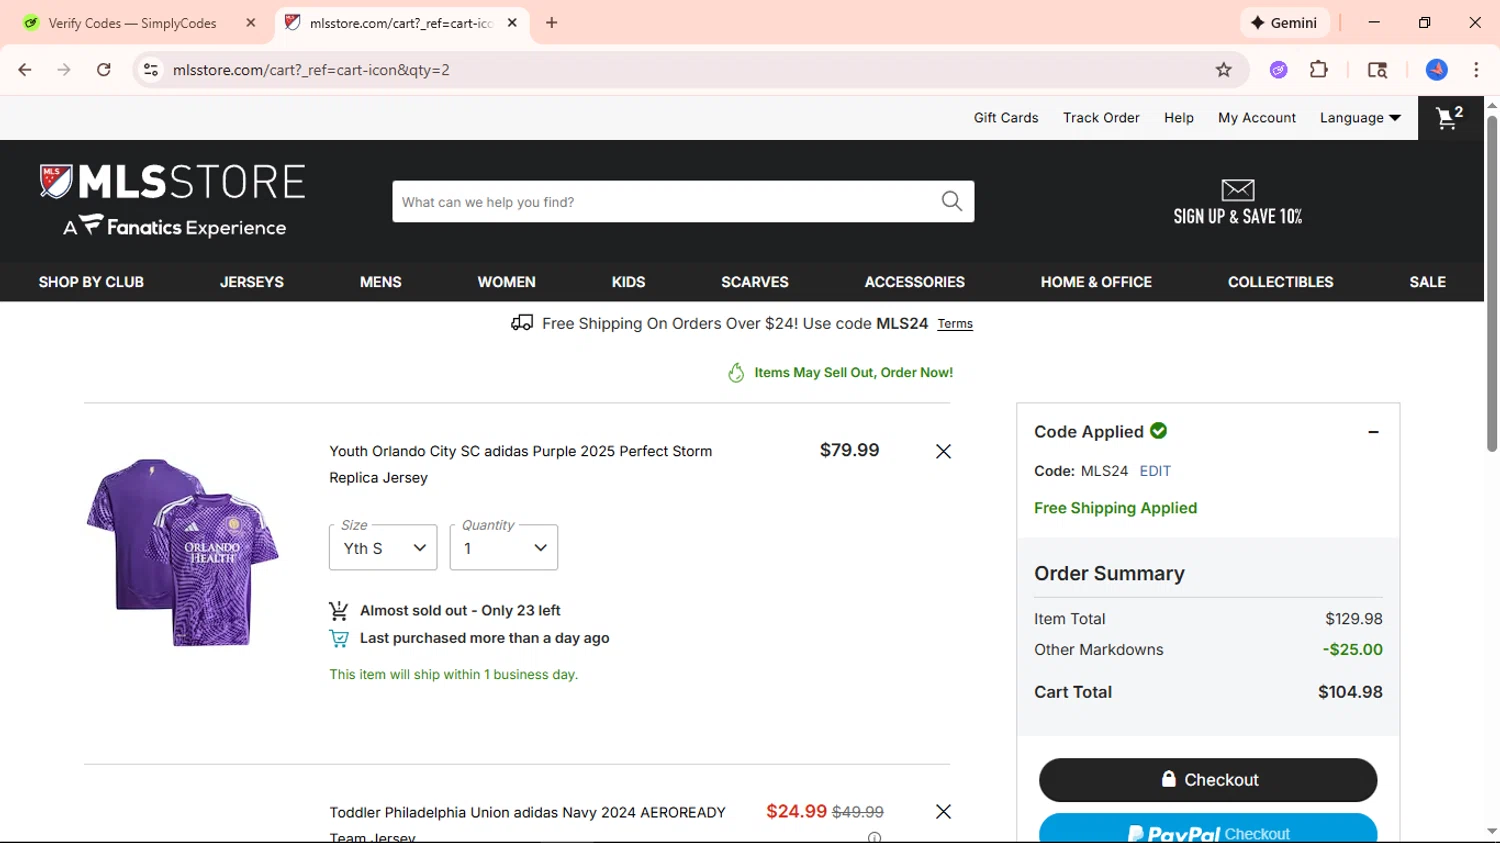The height and width of the screenshot is (843, 1500).
Task: Expand the Language dropdown
Action: pos(1360,118)
